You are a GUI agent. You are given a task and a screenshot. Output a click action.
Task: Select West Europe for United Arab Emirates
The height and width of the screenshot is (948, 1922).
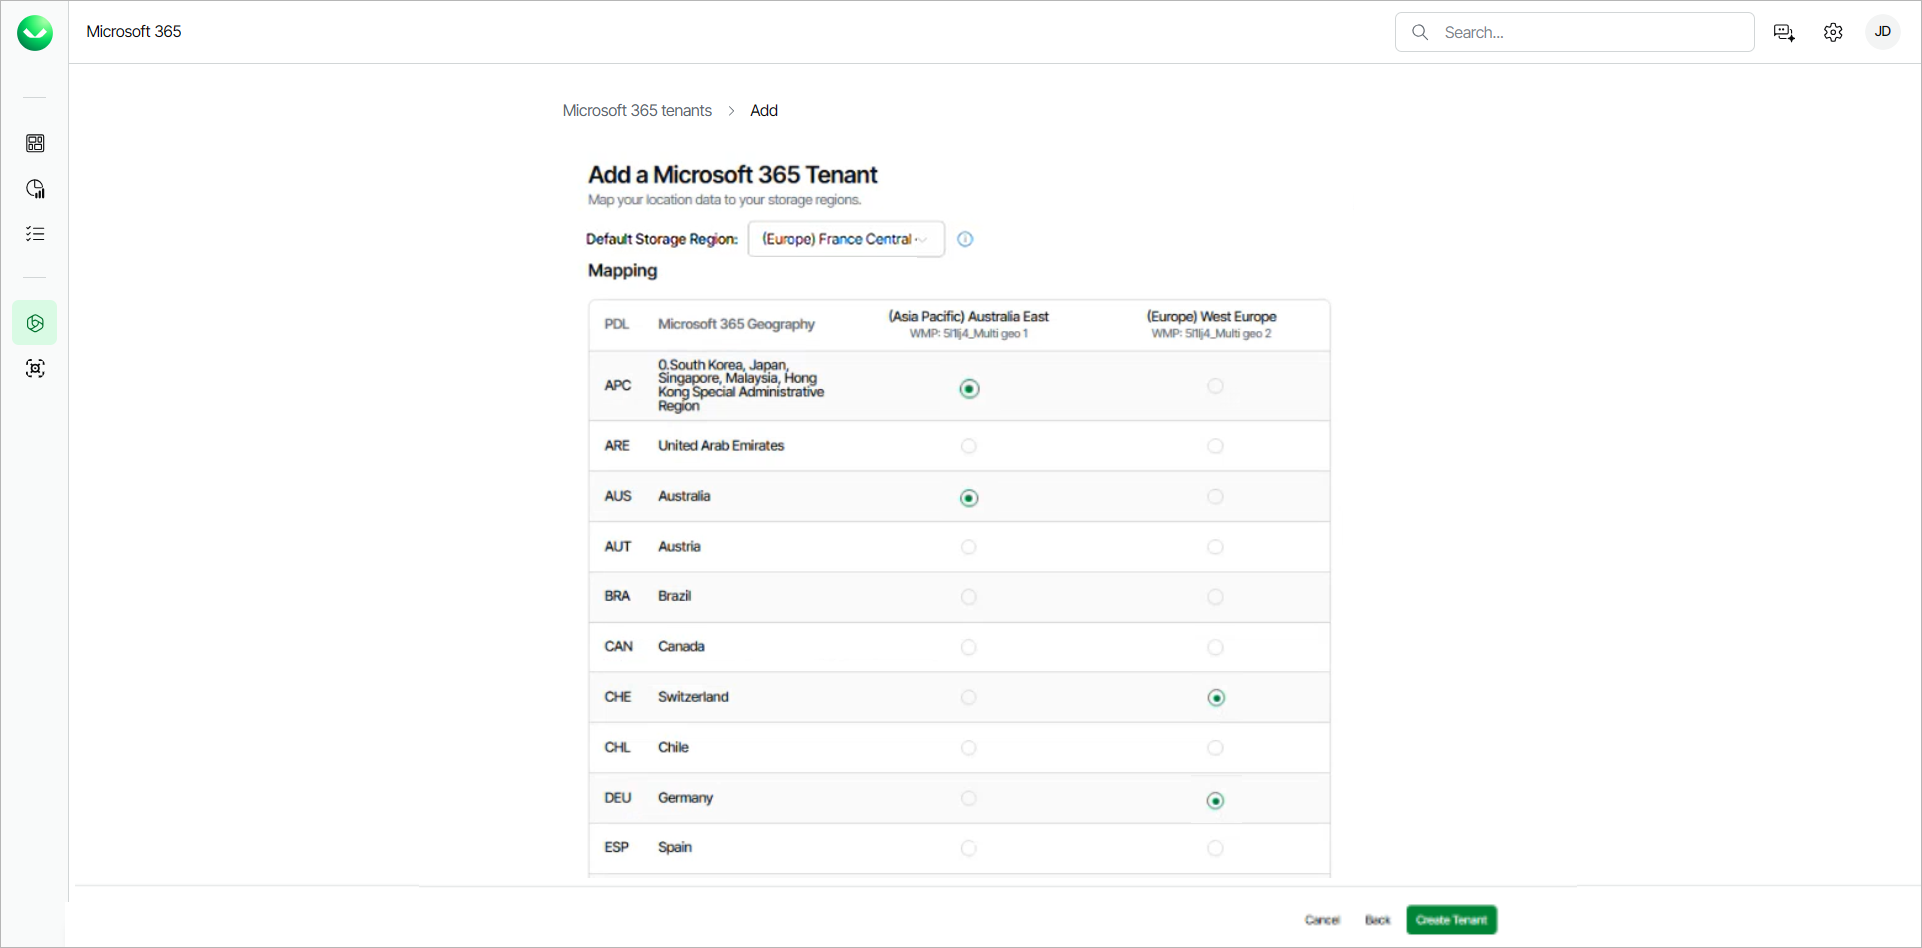coord(1215,446)
